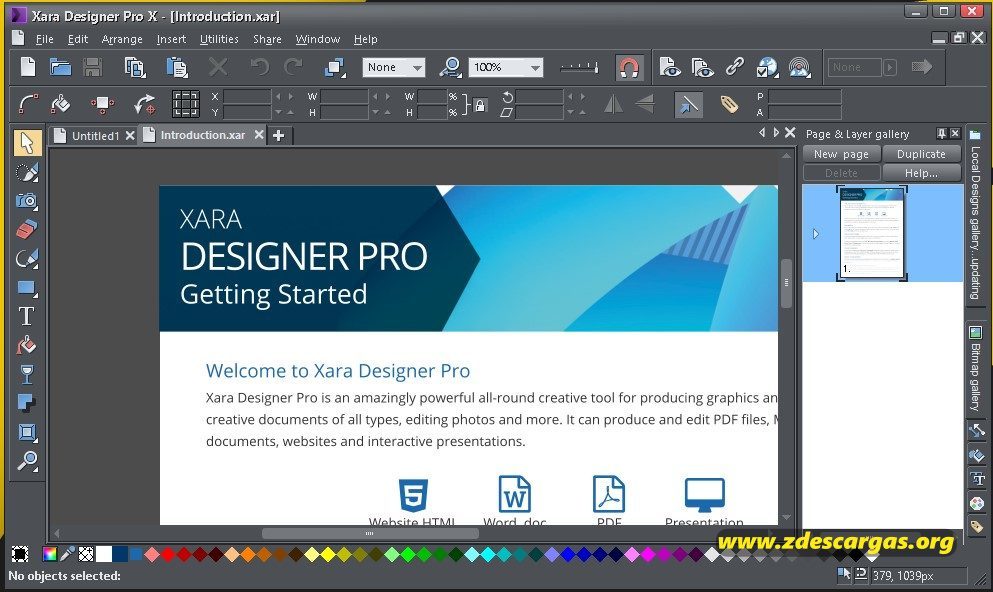Delete selection with the X icon

click(218, 66)
